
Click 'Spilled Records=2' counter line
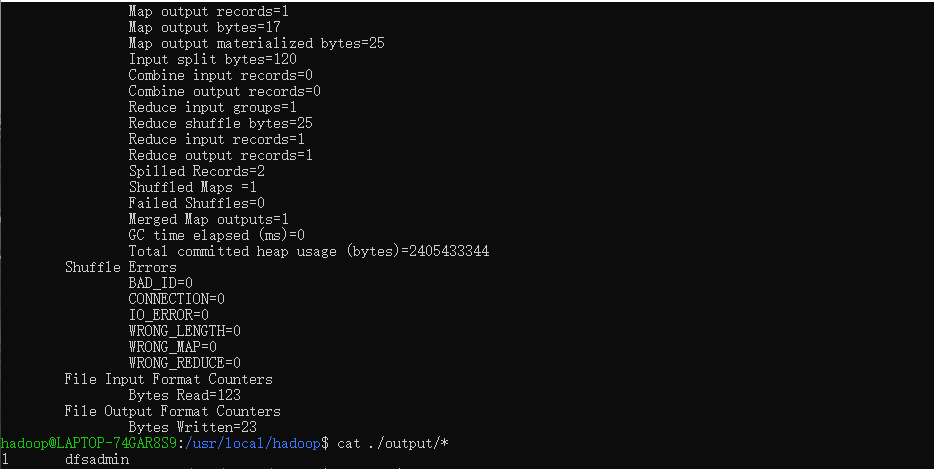pyautogui.click(x=196, y=172)
